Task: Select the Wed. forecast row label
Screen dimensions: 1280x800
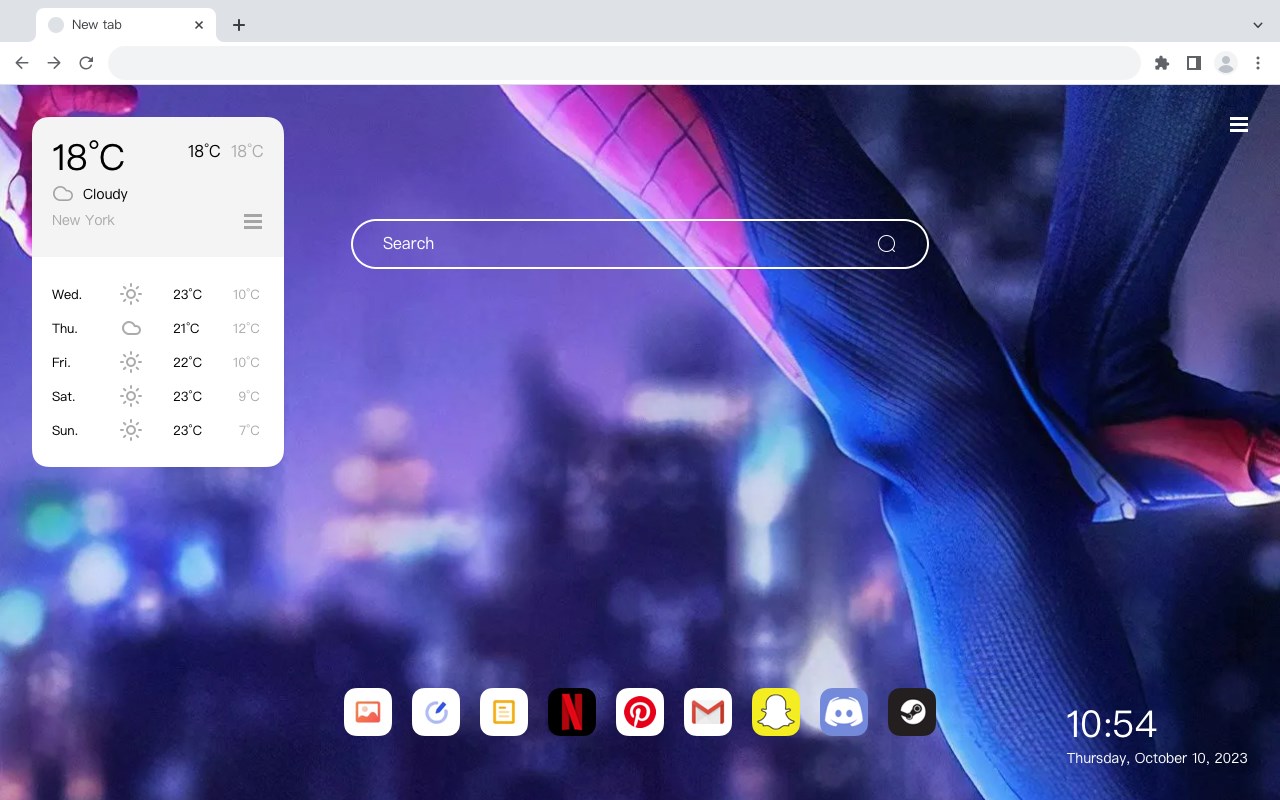Action: click(67, 295)
